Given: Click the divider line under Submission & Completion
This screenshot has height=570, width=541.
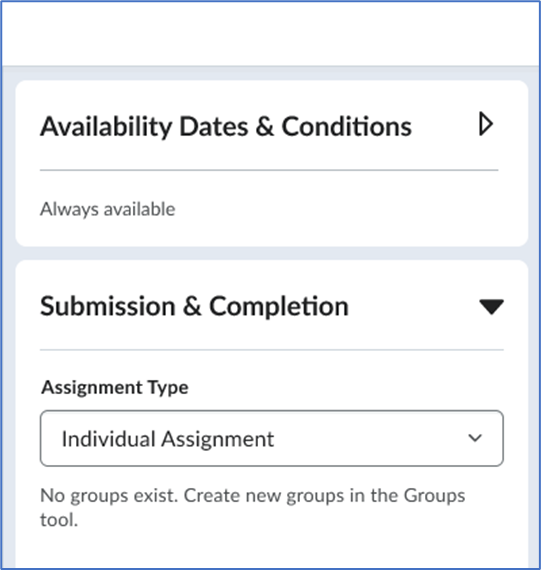Looking at the screenshot, I should coord(272,350).
